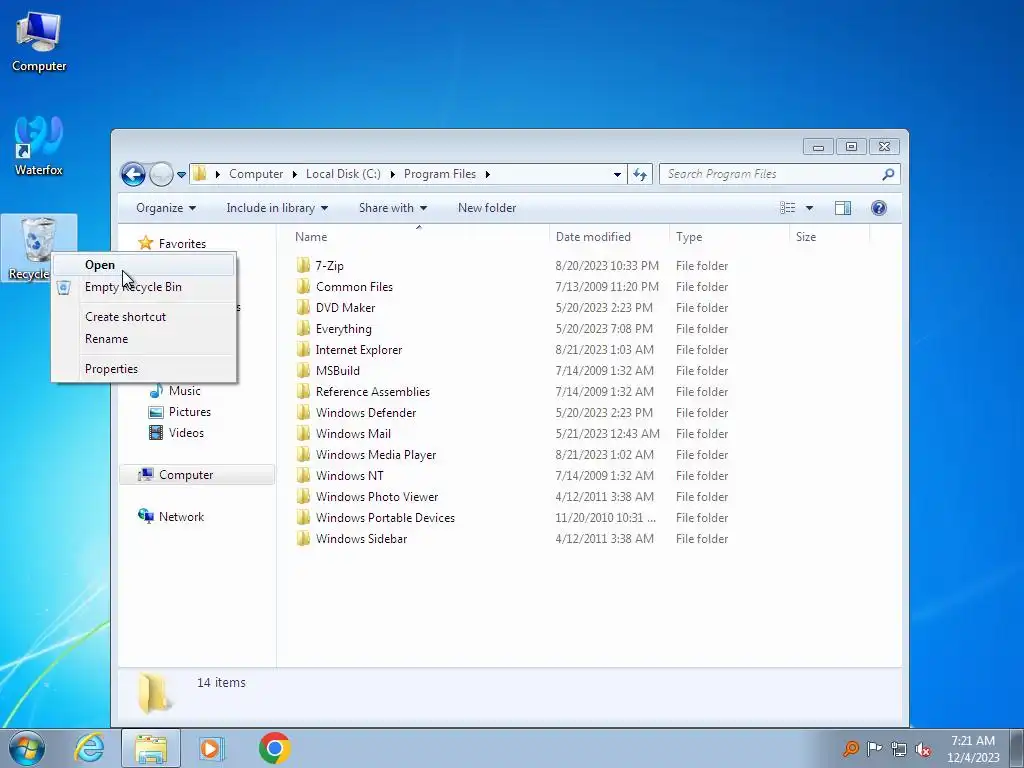Expand arrow after Computer breadcrumb
The width and height of the screenshot is (1024, 768).
coord(295,174)
